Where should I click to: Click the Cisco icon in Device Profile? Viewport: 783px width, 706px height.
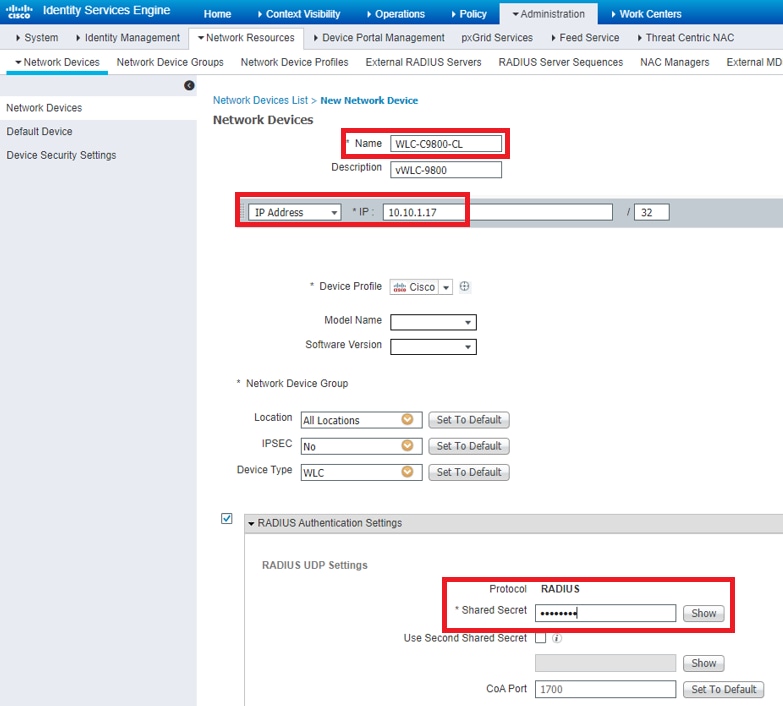[x=399, y=287]
